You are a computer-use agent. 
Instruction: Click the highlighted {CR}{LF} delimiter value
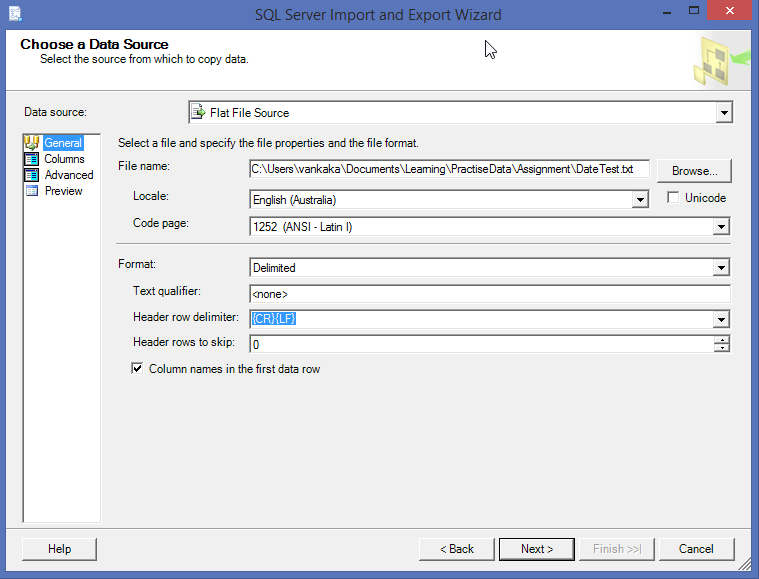(x=273, y=319)
